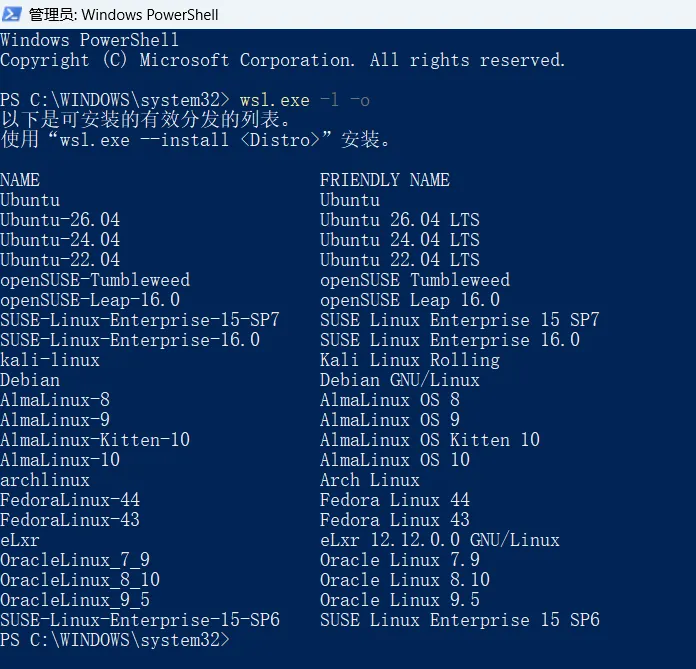The width and height of the screenshot is (696, 669).
Task: Click the NAME column header text
Action: (x=20, y=180)
